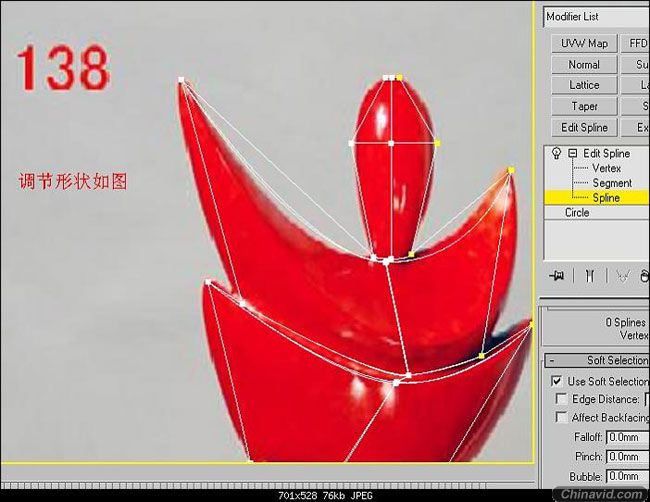Click the Bubble value field
The image size is (650, 502).
[x=628, y=476]
